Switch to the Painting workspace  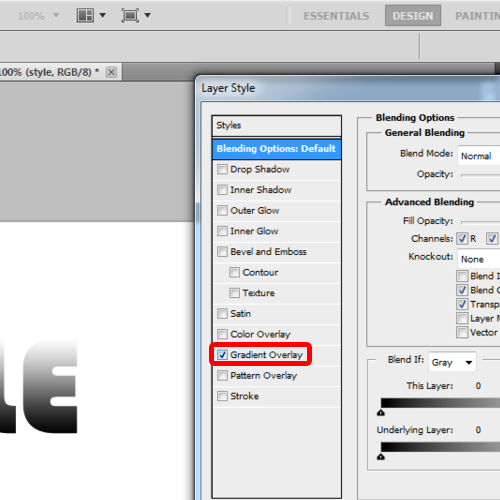tap(477, 16)
